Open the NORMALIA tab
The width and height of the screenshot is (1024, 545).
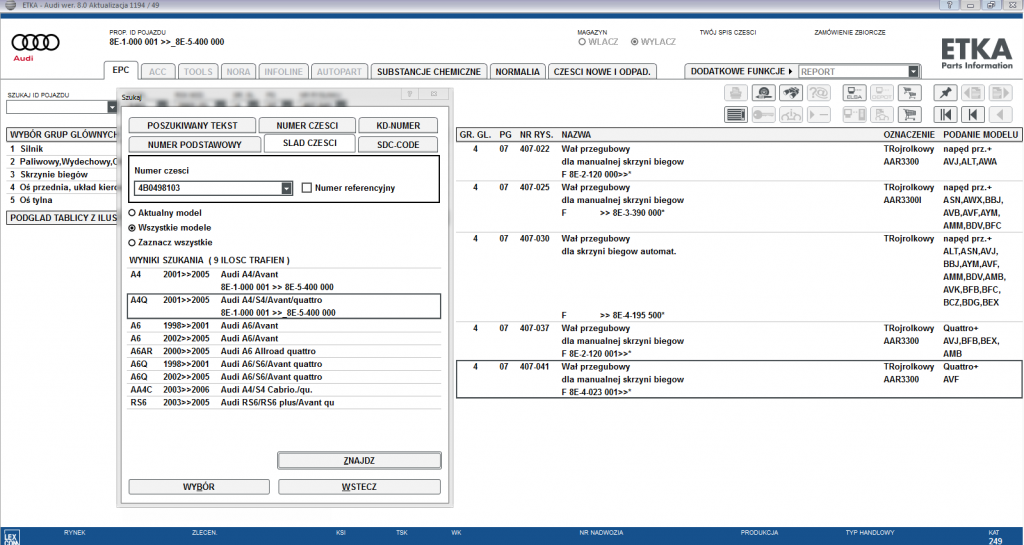pyautogui.click(x=517, y=72)
